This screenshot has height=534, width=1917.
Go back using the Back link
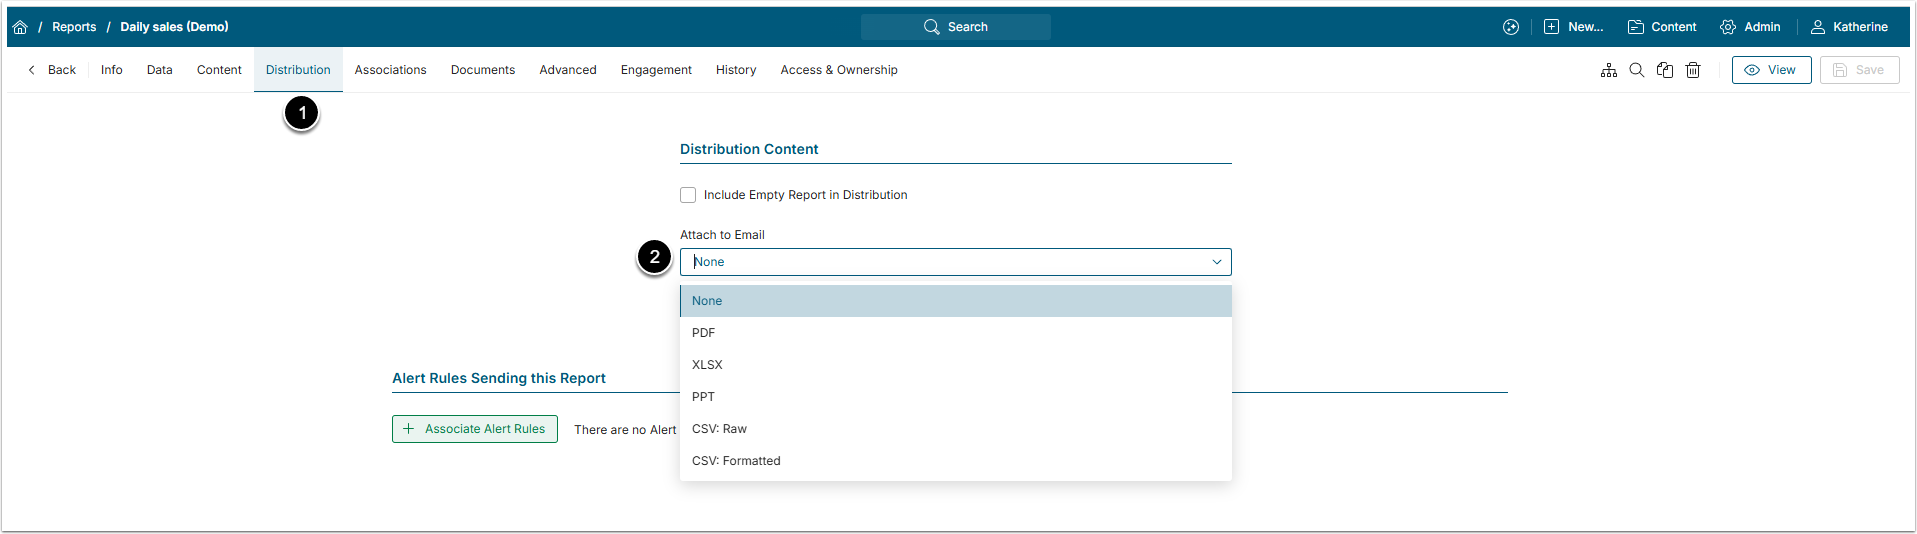click(52, 70)
